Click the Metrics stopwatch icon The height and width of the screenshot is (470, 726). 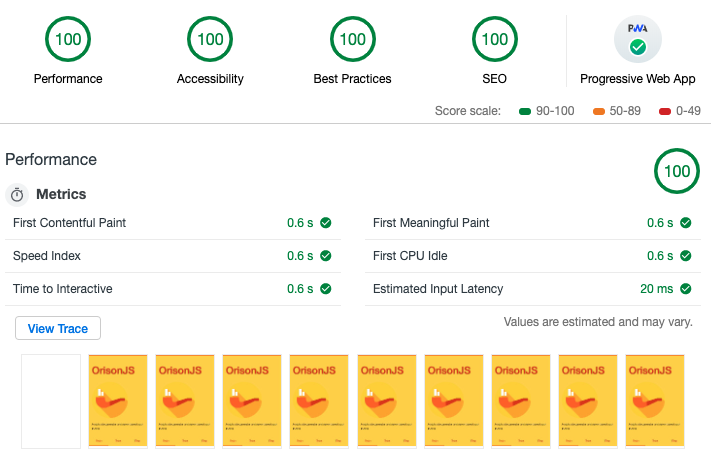click(17, 194)
